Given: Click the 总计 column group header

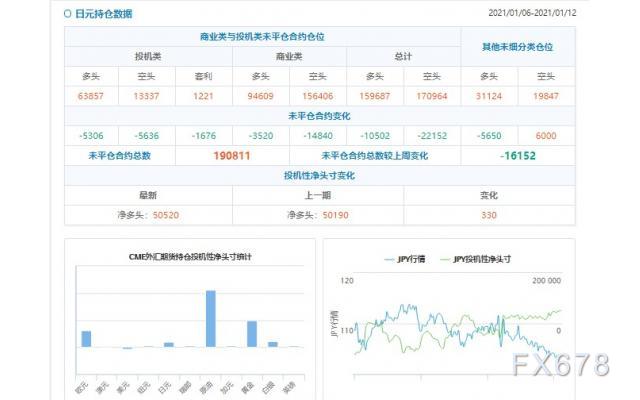Looking at the screenshot, I should (403, 56).
